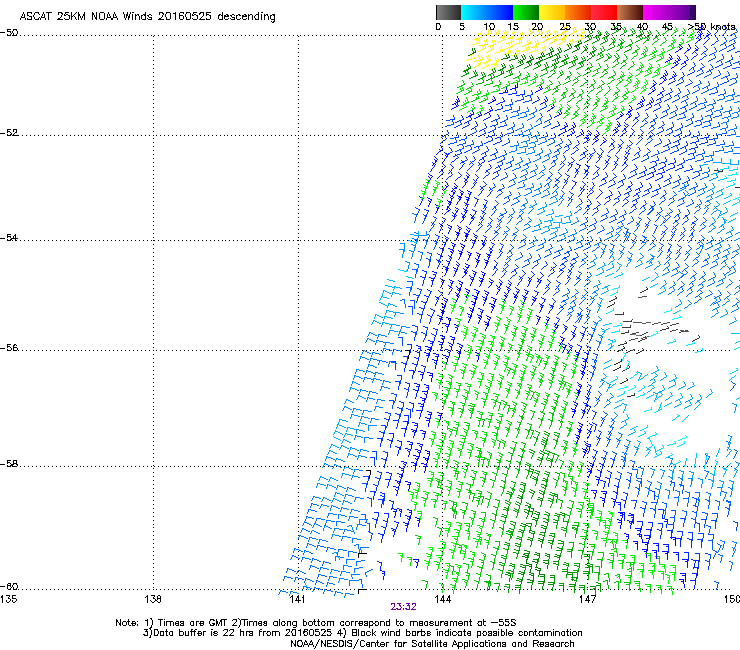The image size is (740, 650).
Task: Click the '>50 knots' legend label
Action: coord(711,27)
